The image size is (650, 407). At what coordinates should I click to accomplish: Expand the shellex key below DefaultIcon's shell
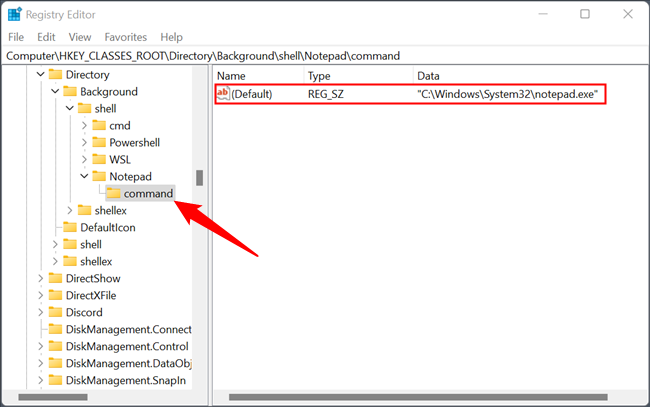click(55, 262)
